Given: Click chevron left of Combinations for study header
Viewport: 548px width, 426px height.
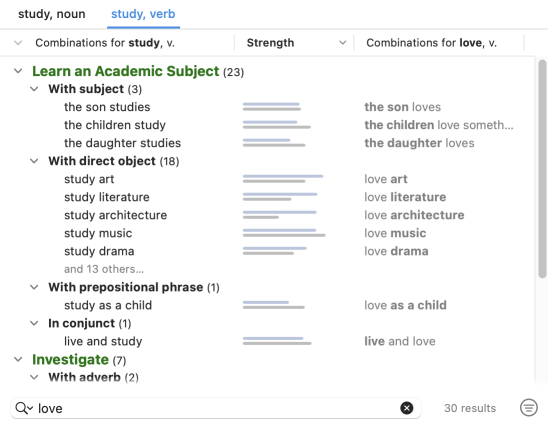Looking at the screenshot, I should click(x=18, y=43).
